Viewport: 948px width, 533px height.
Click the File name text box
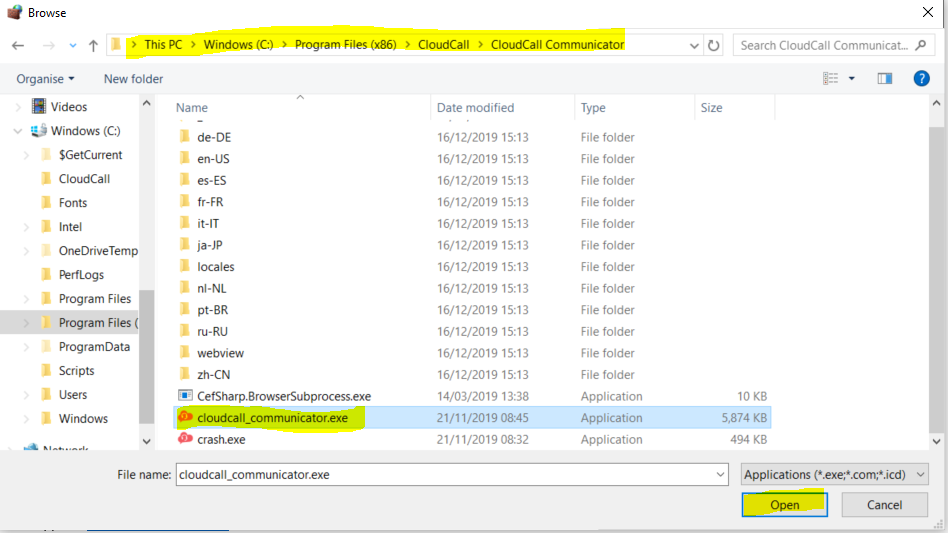445,474
